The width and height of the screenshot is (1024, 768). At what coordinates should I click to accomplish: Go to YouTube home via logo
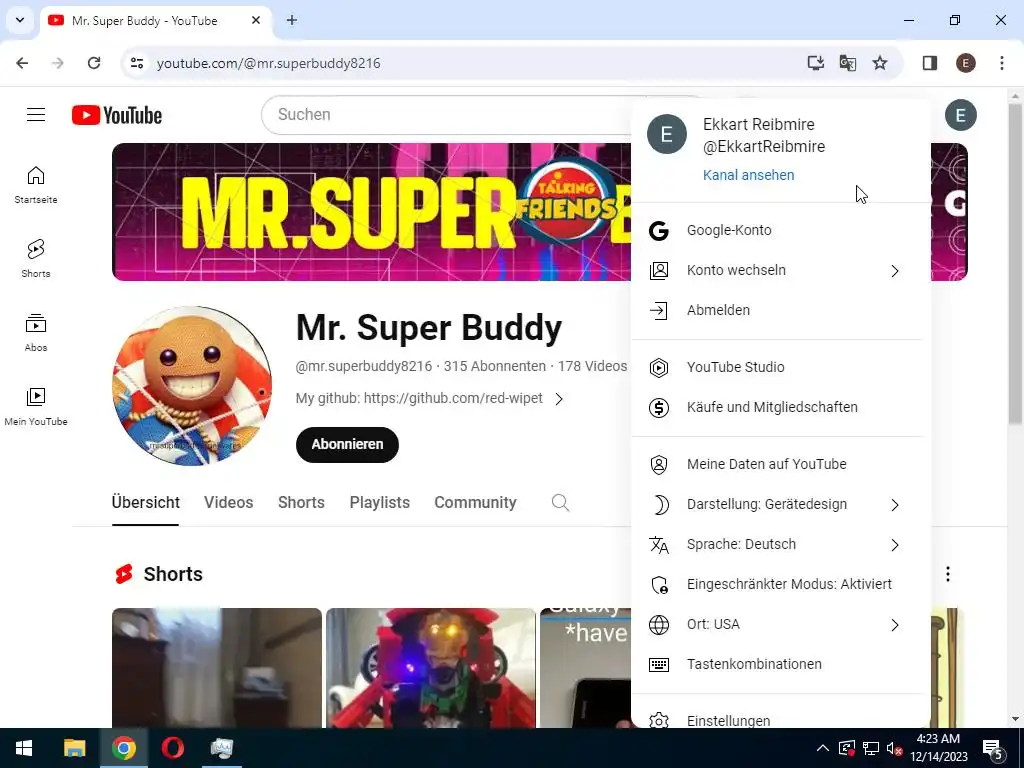pyautogui.click(x=117, y=115)
